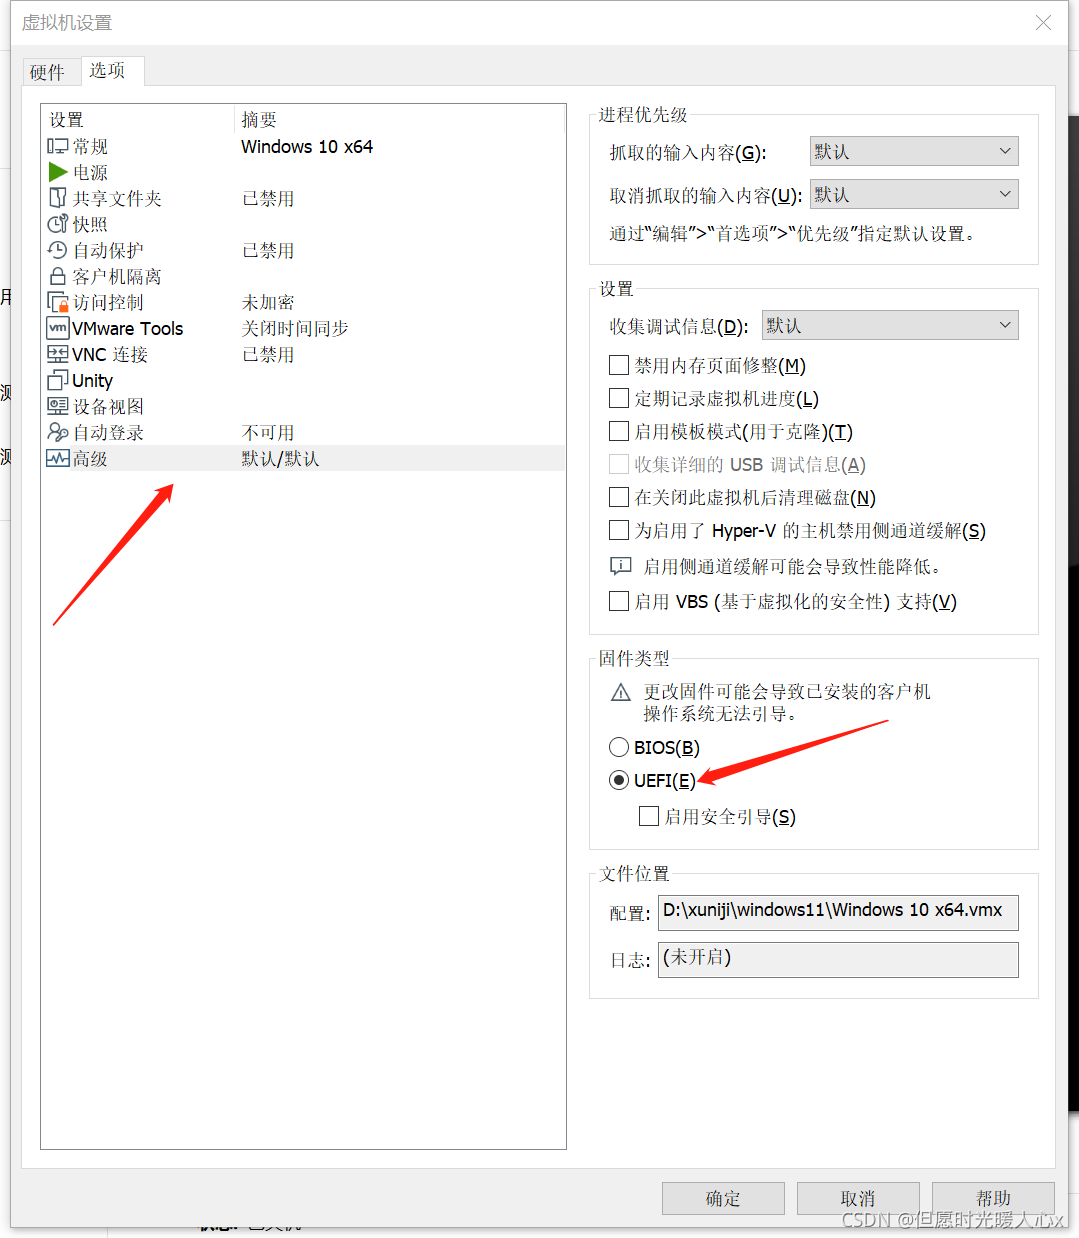
Task: Click the 共享文件夹 shared folder icon
Action: click(58, 198)
